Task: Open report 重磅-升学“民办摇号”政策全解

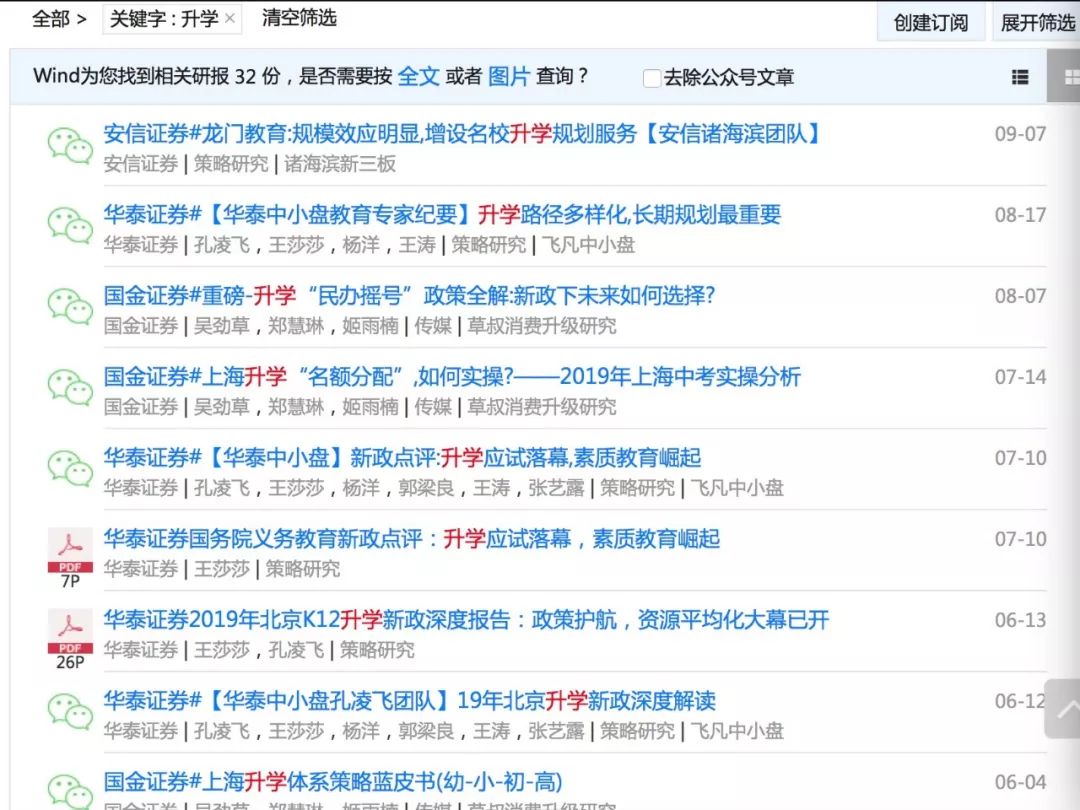Action: click(410, 295)
